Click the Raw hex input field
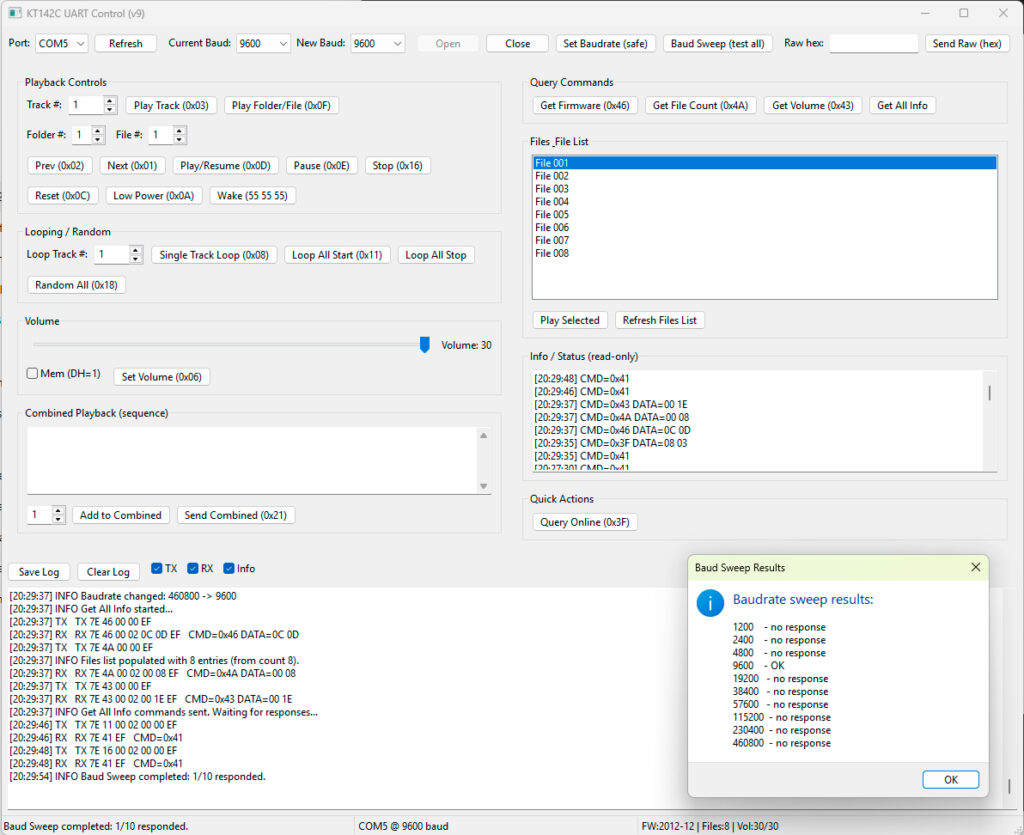The height and width of the screenshot is (835, 1024). [873, 44]
